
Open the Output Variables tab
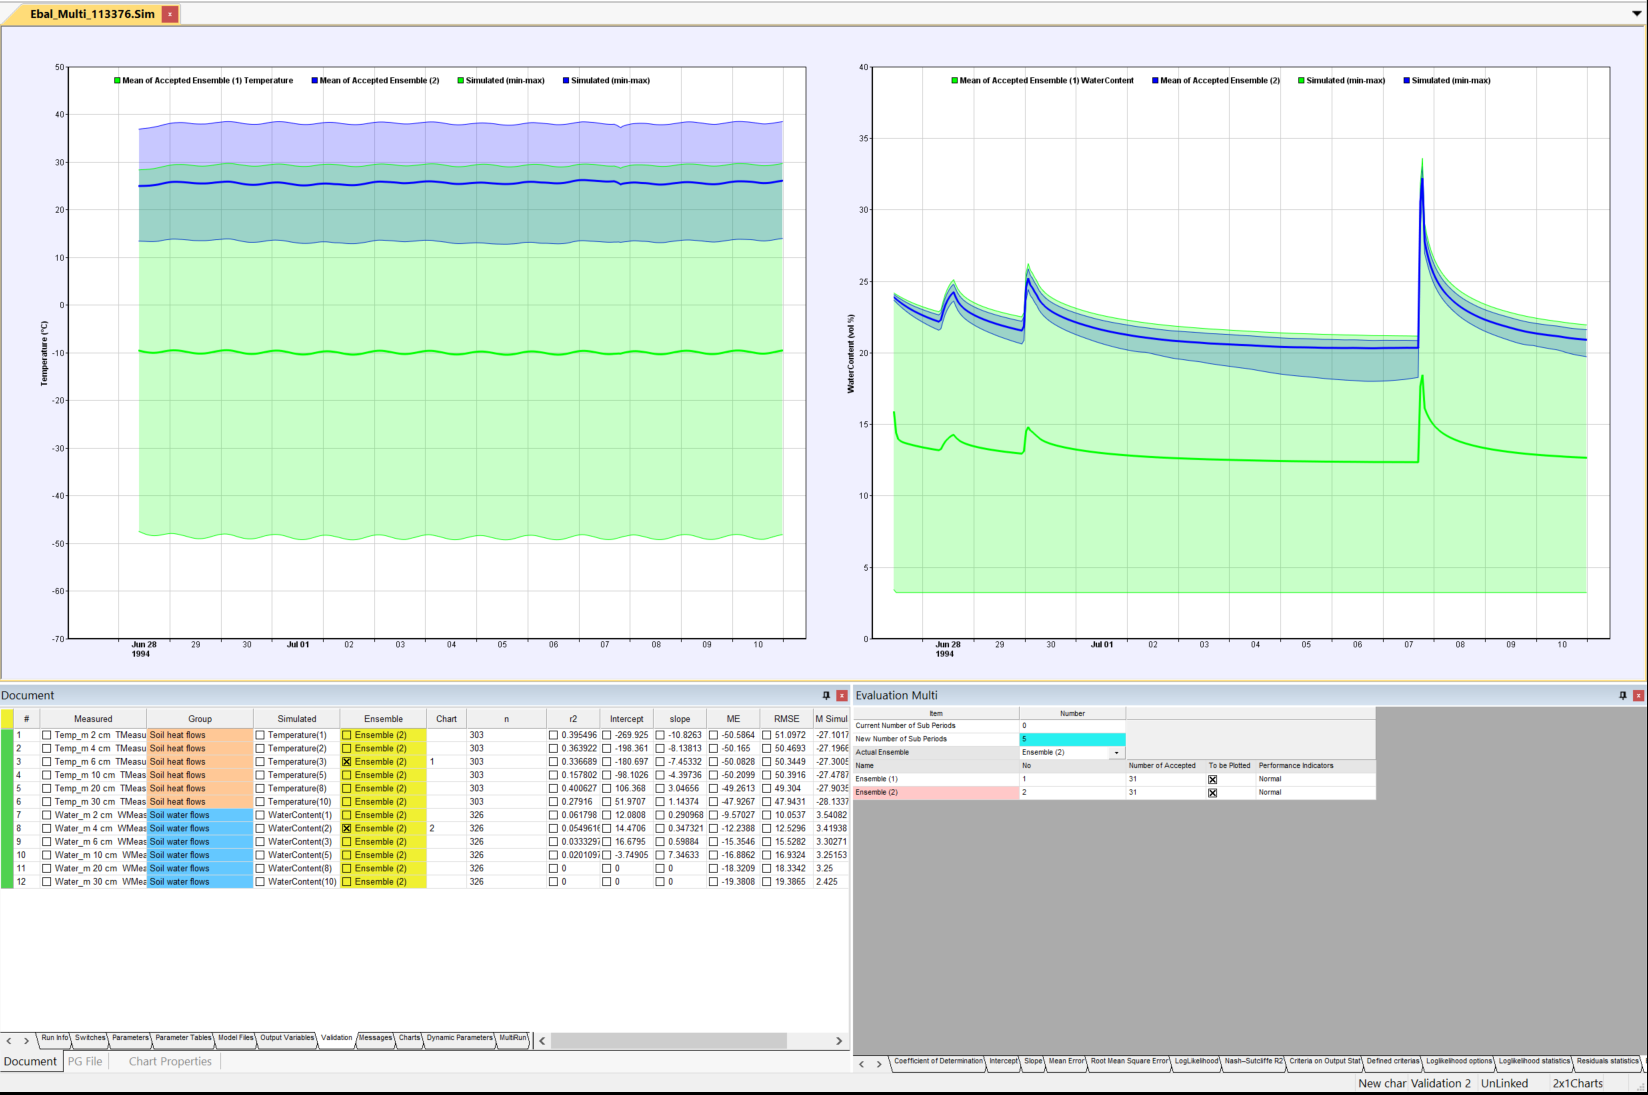pos(287,1038)
